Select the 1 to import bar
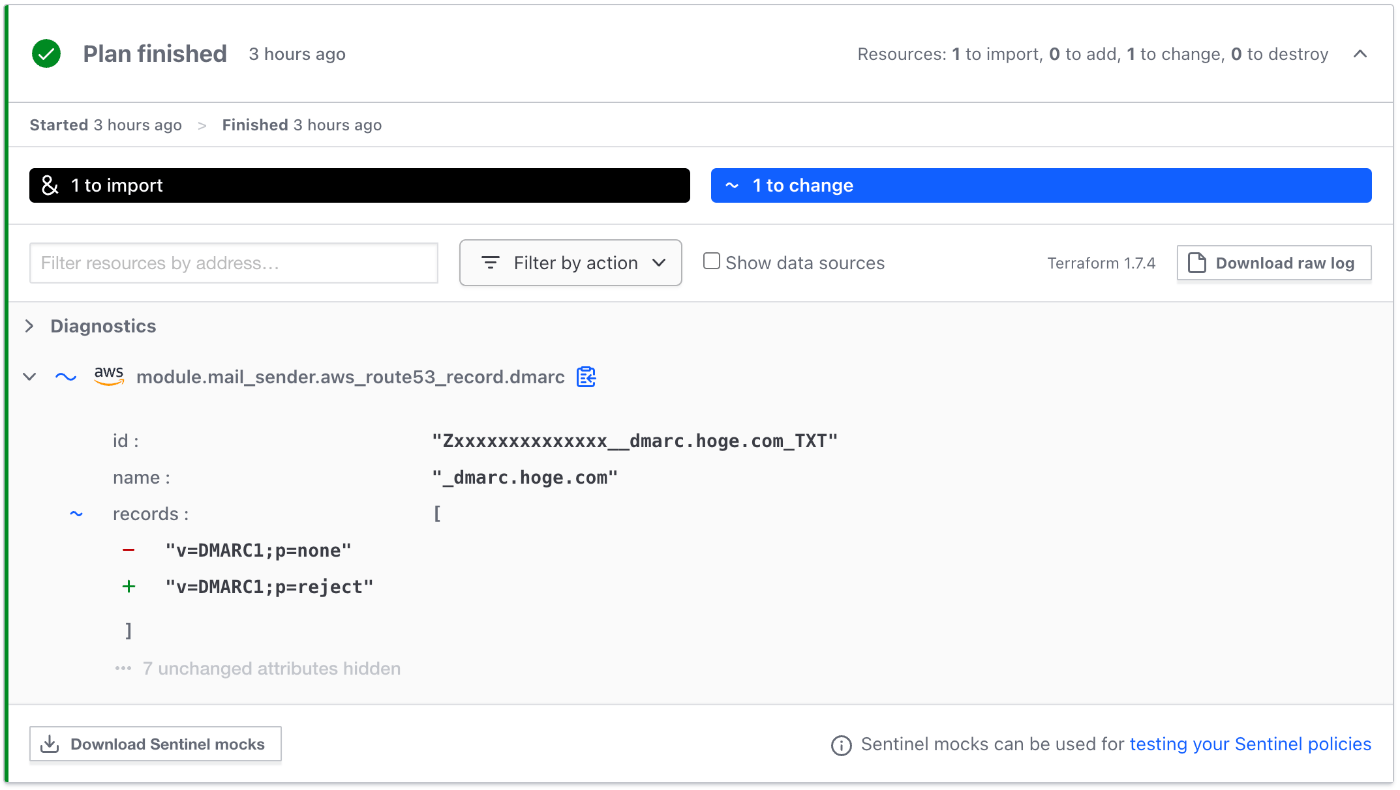 (359, 185)
